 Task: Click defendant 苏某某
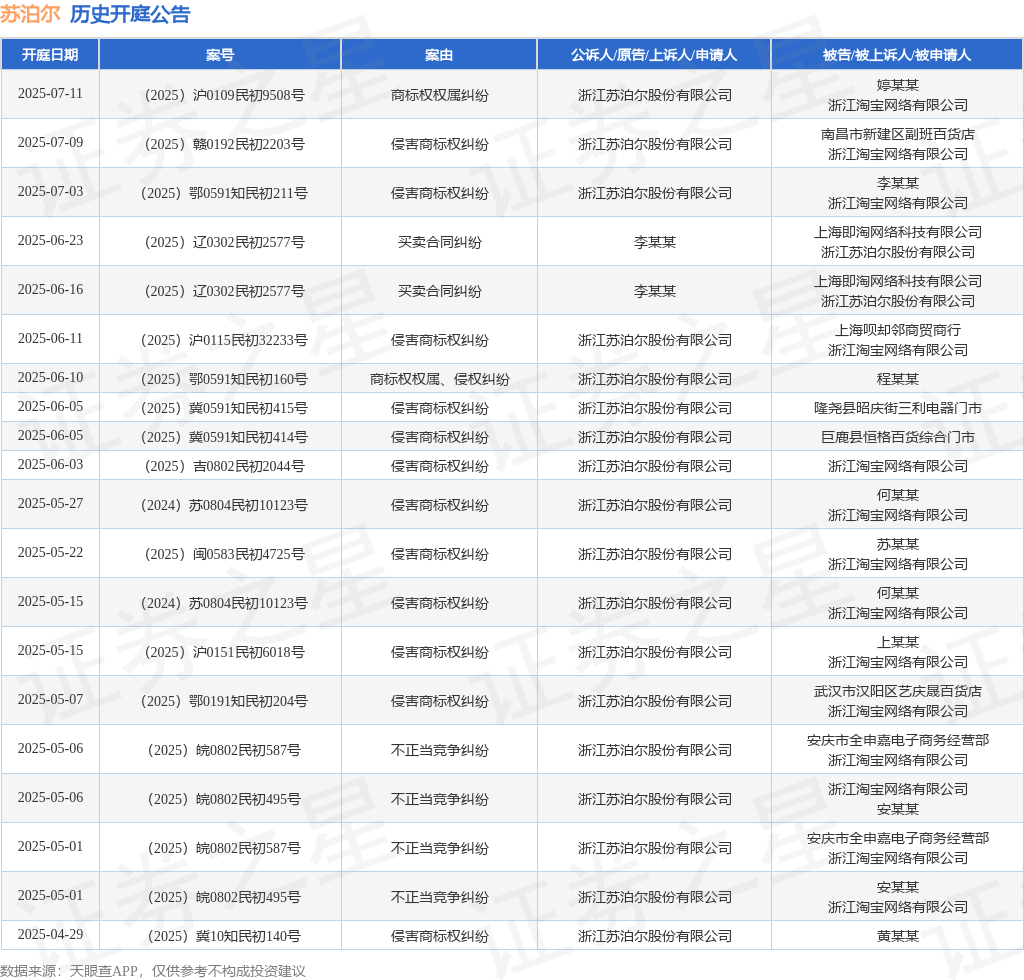tap(897, 545)
